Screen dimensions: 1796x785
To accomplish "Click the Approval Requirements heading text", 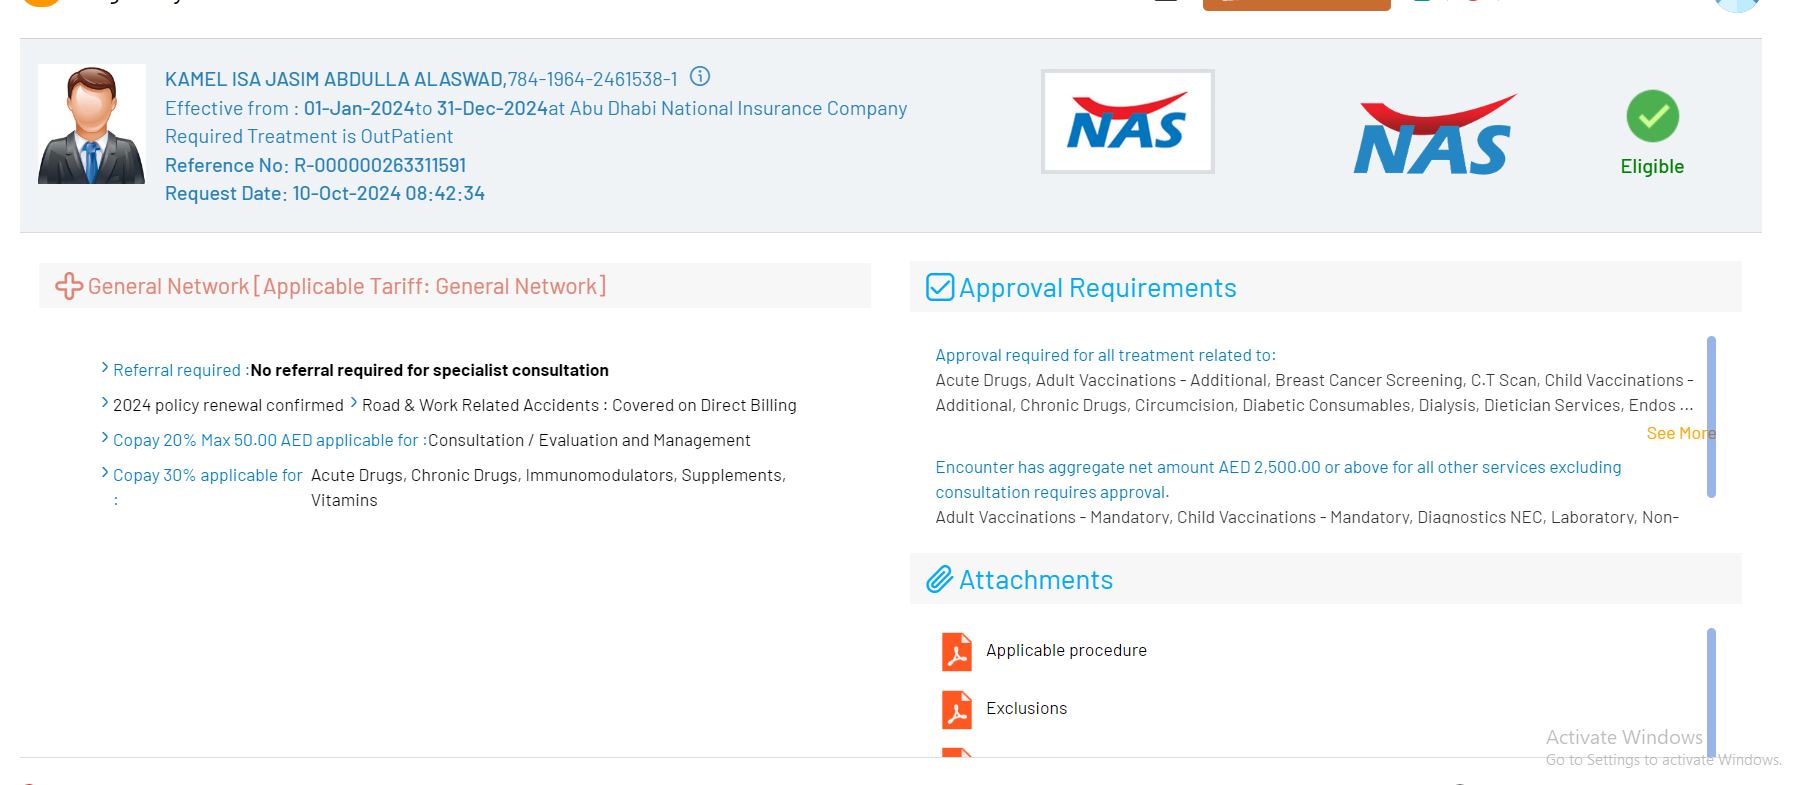I will pyautogui.click(x=1098, y=287).
